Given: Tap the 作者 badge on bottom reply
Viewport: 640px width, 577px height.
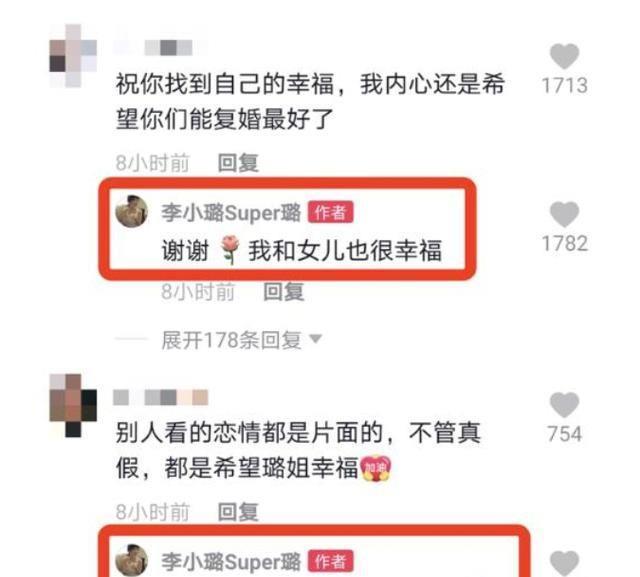Looking at the screenshot, I should pyautogui.click(x=330, y=561).
